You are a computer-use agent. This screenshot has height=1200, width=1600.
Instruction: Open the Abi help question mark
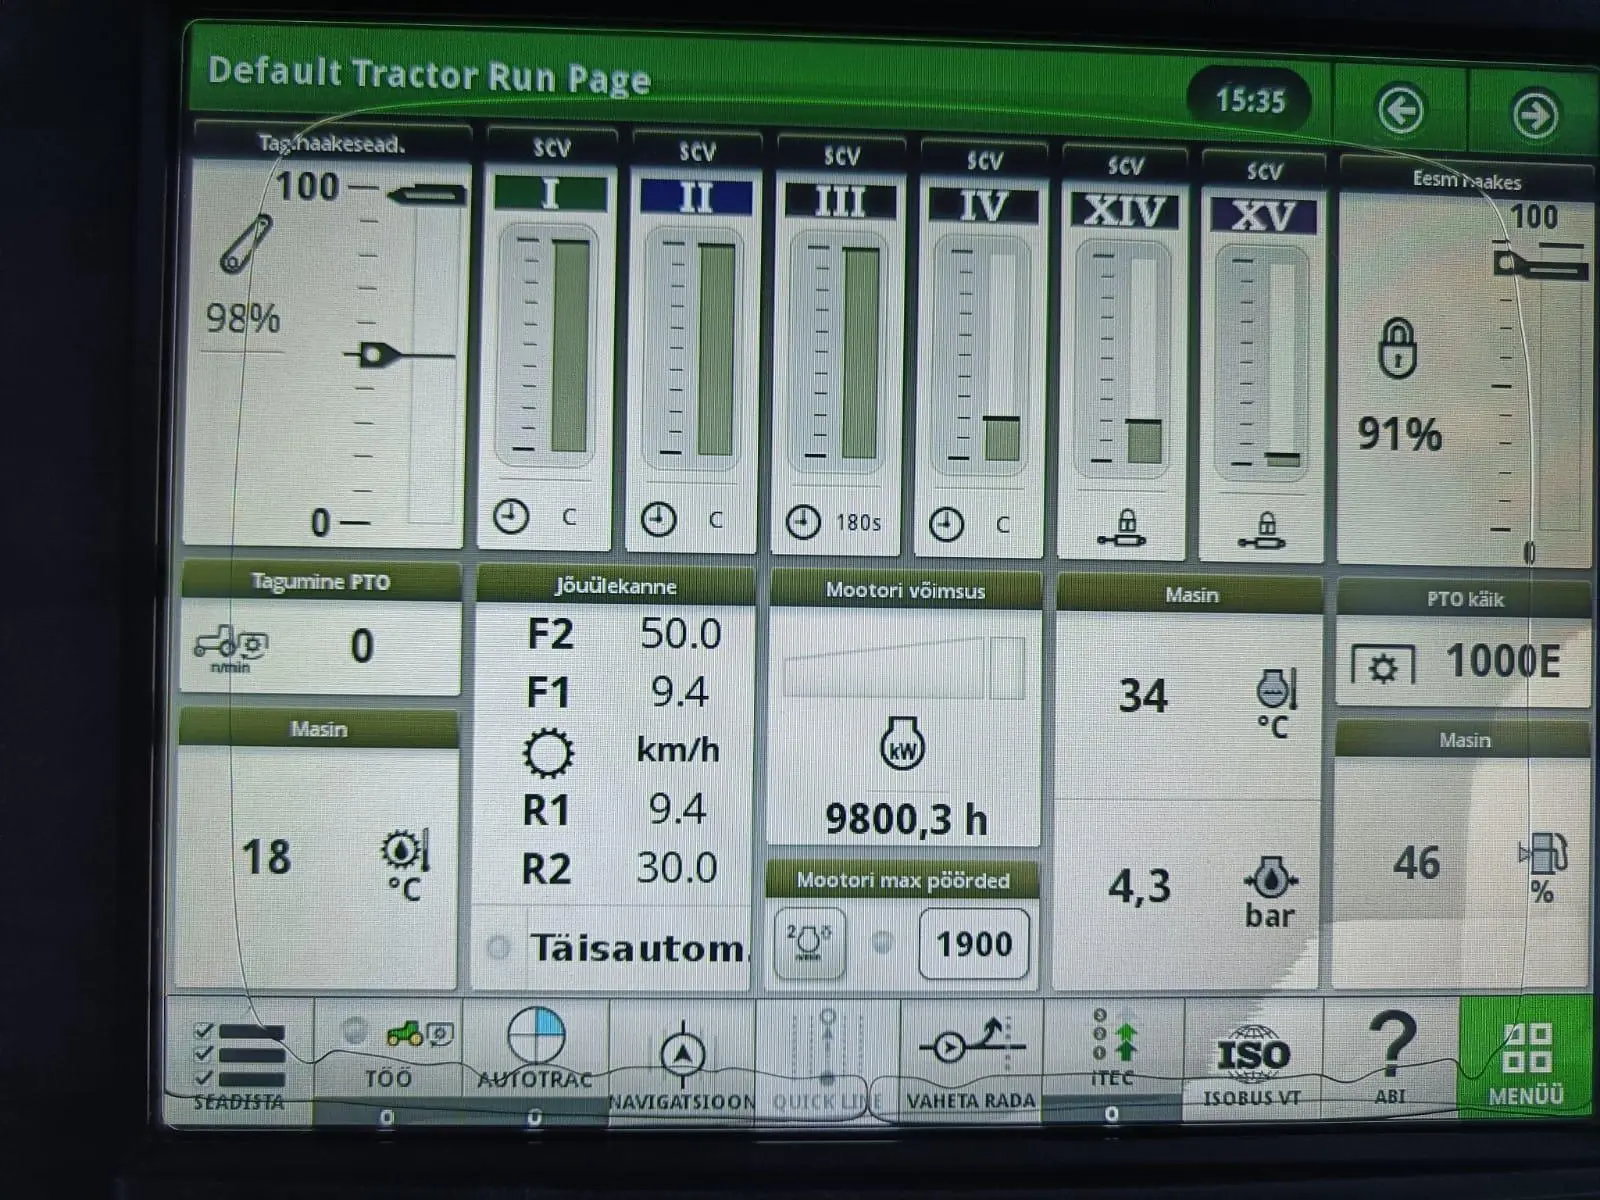tap(1391, 1055)
